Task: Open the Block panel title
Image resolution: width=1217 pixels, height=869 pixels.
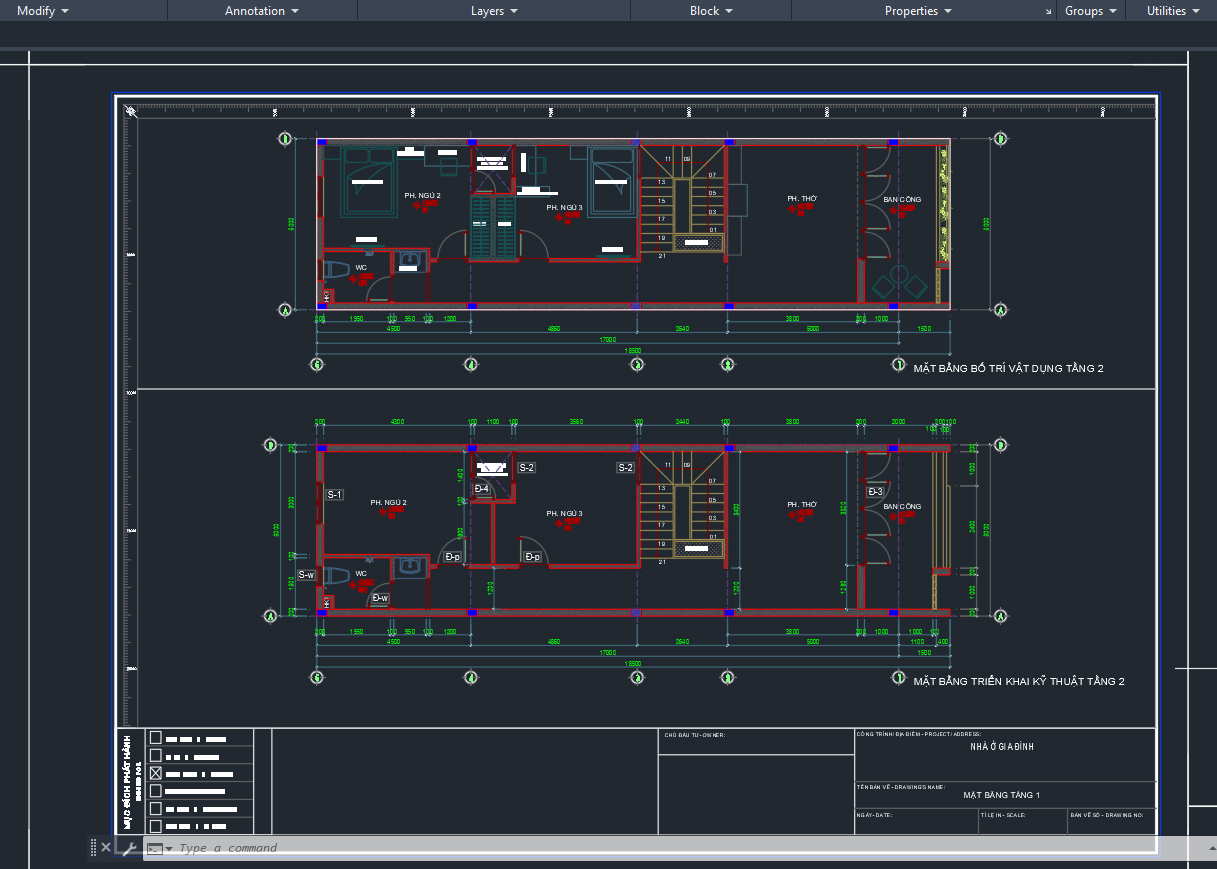Action: point(711,11)
